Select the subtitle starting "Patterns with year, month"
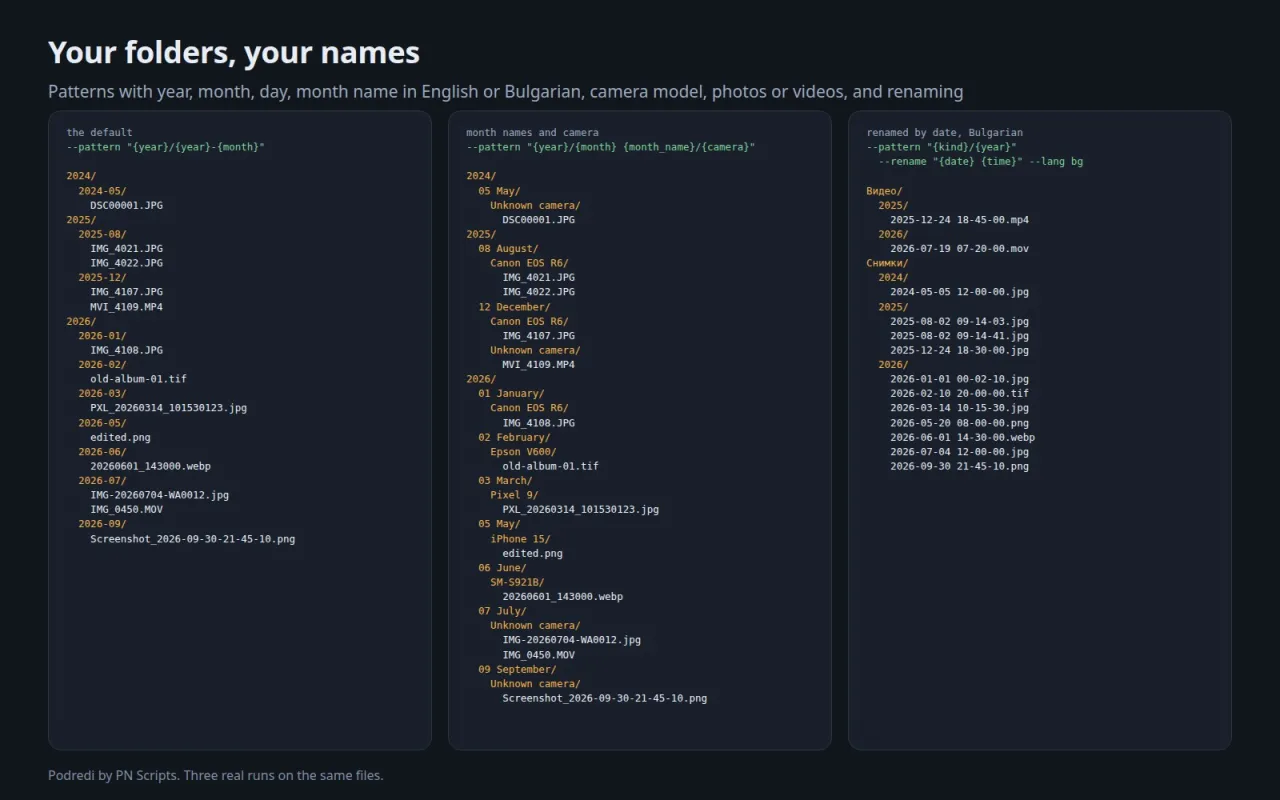1280x800 pixels. [x=506, y=92]
